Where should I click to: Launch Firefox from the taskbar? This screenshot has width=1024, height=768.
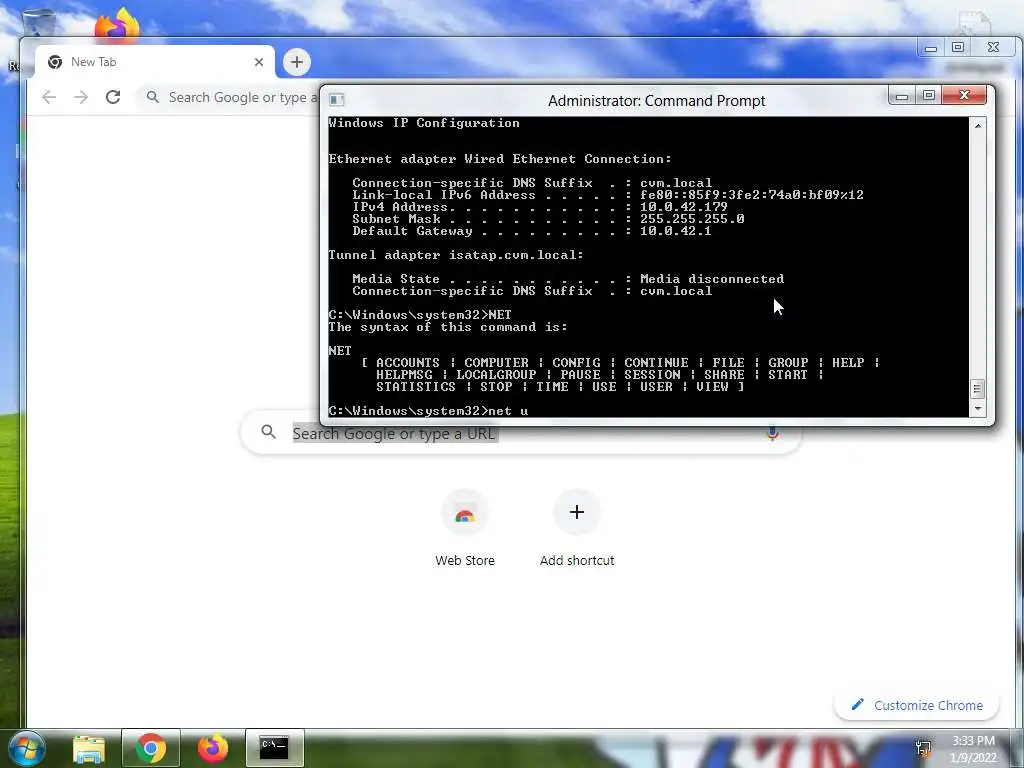(213, 748)
